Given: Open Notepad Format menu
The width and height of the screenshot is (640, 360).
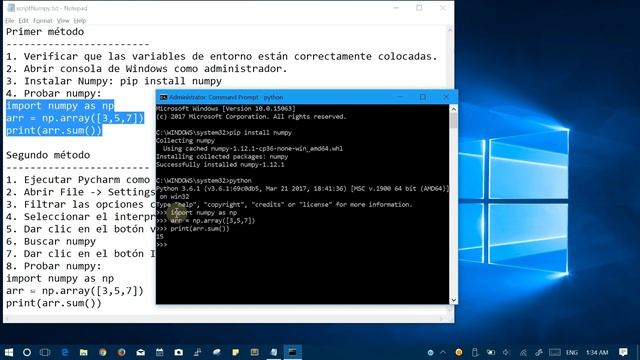Looking at the screenshot, I should (x=42, y=20).
